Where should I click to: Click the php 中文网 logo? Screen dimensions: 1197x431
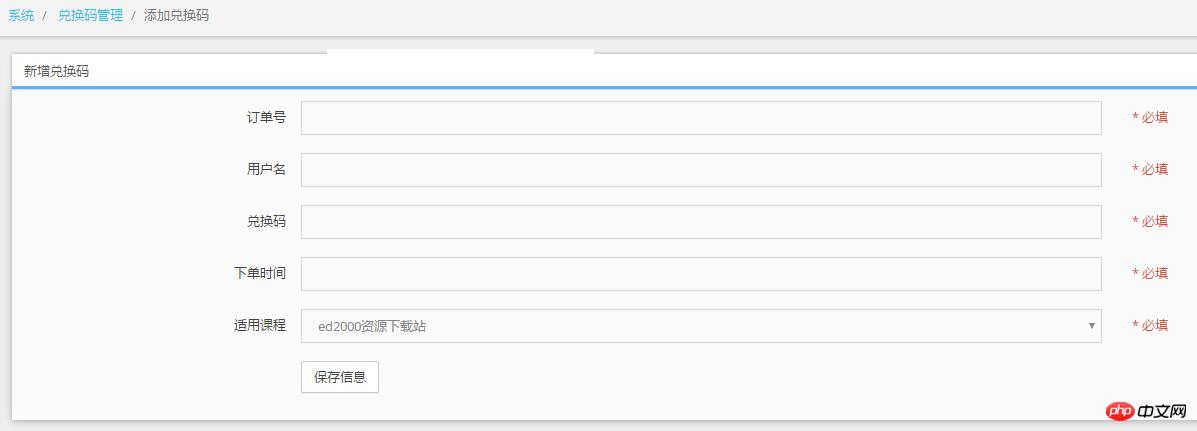[x=1138, y=411]
